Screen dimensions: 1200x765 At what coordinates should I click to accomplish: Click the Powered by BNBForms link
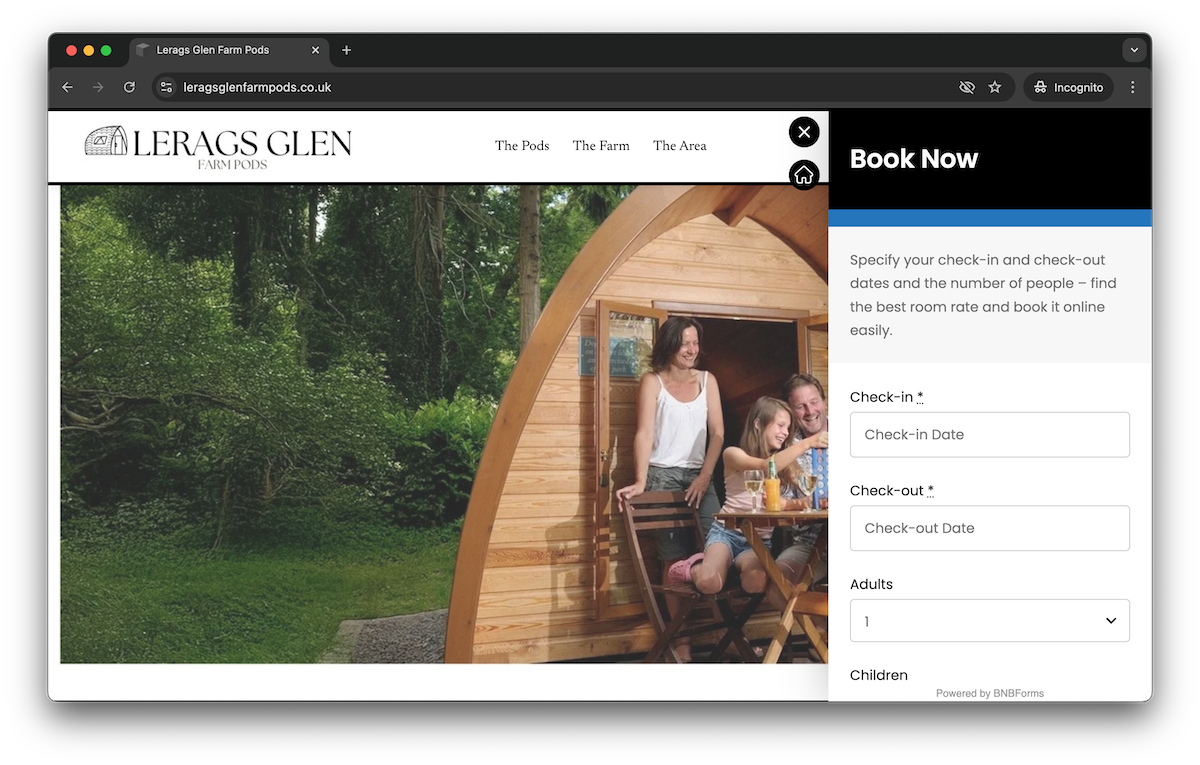989,693
